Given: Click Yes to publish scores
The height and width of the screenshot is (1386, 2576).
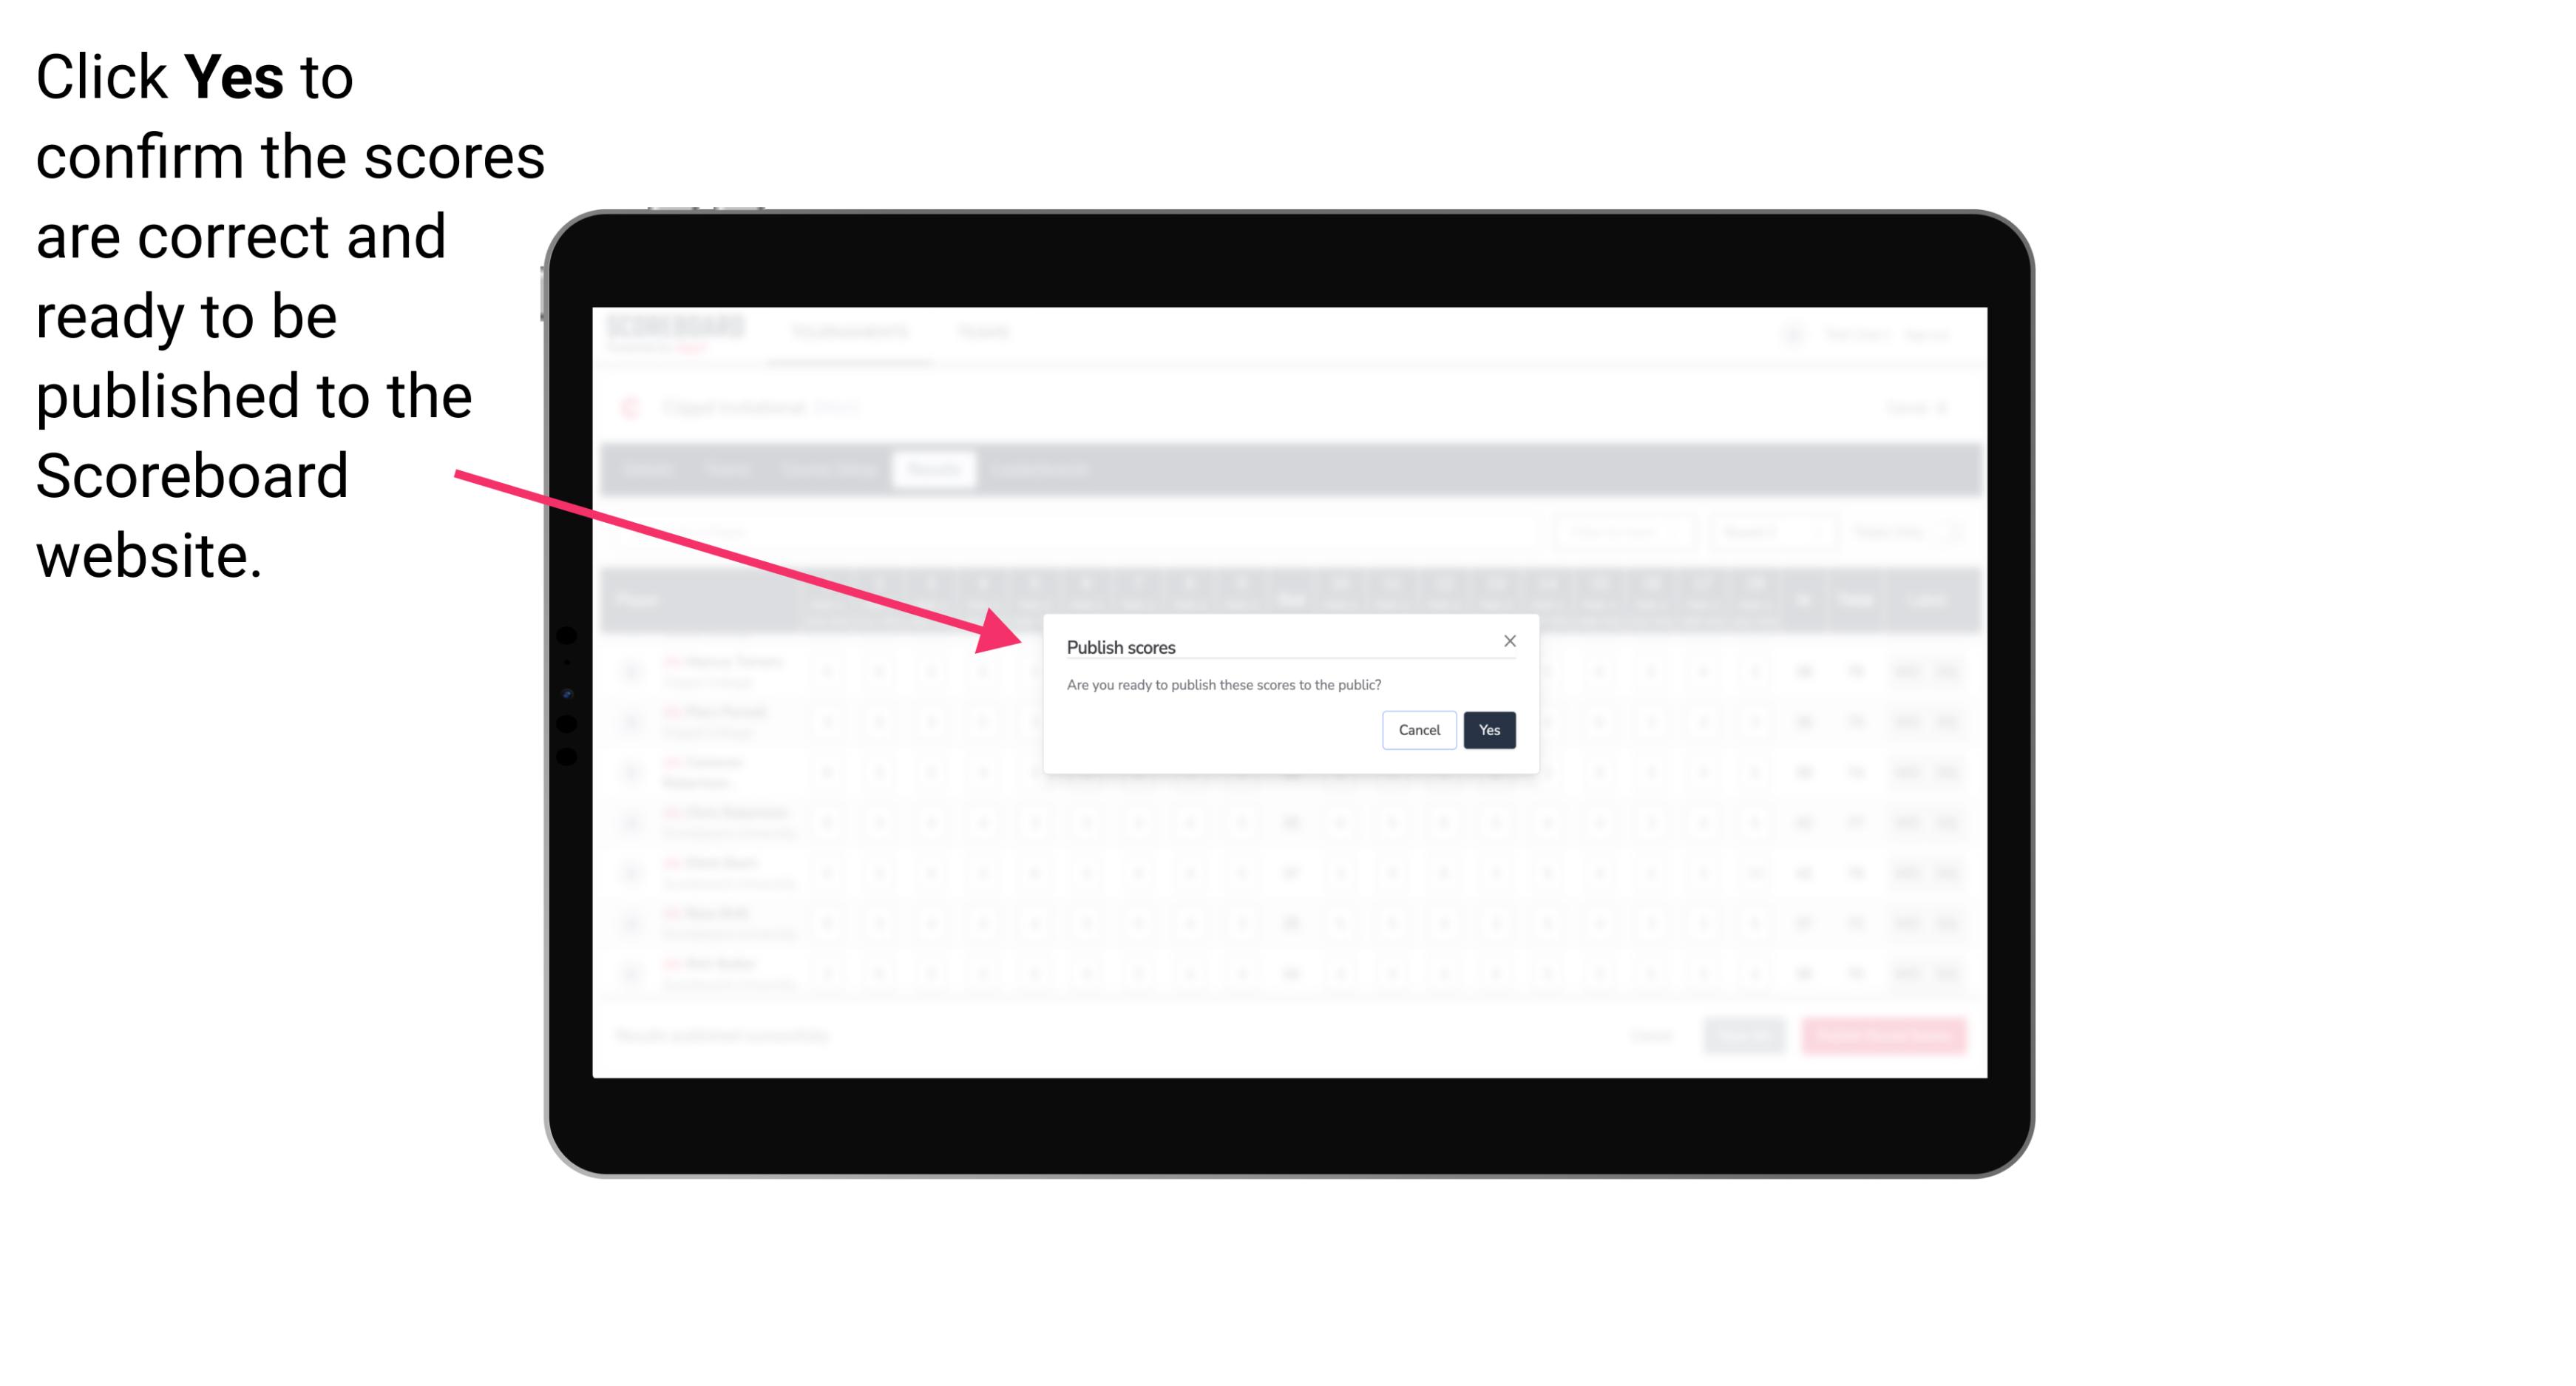Looking at the screenshot, I should pos(1486,729).
